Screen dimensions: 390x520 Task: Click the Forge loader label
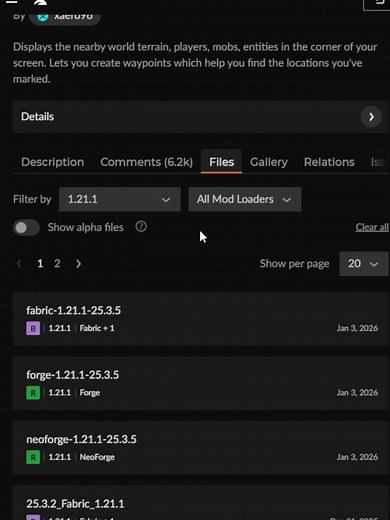click(x=90, y=392)
